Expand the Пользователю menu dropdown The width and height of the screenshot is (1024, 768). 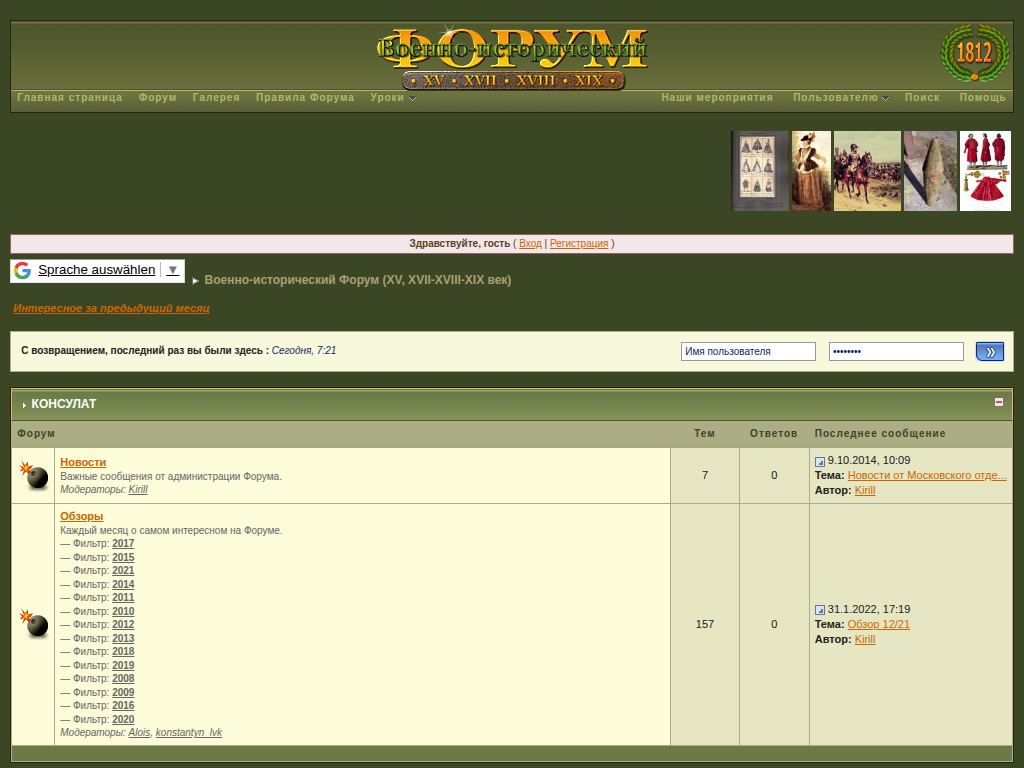pos(840,98)
